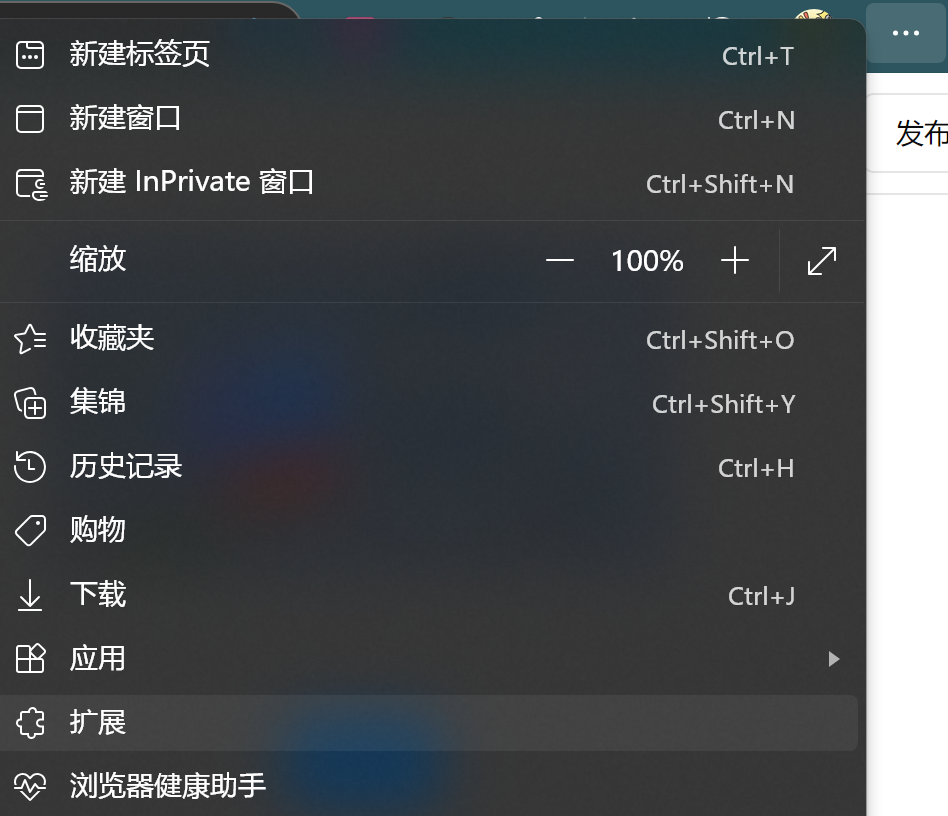Click the Collections icon beside 集锦
948x816 pixels.
pyautogui.click(x=30, y=403)
